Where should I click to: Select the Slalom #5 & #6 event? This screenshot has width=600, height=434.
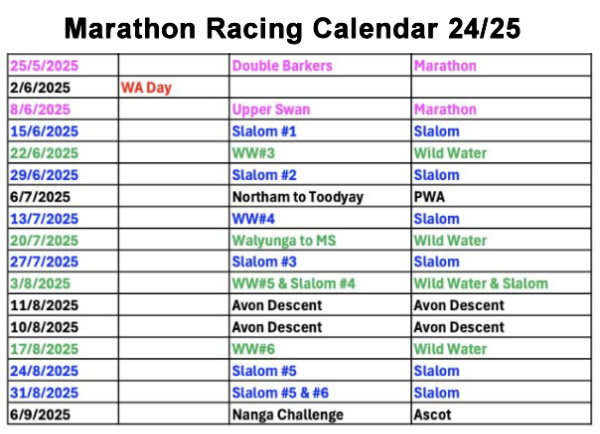(281, 393)
